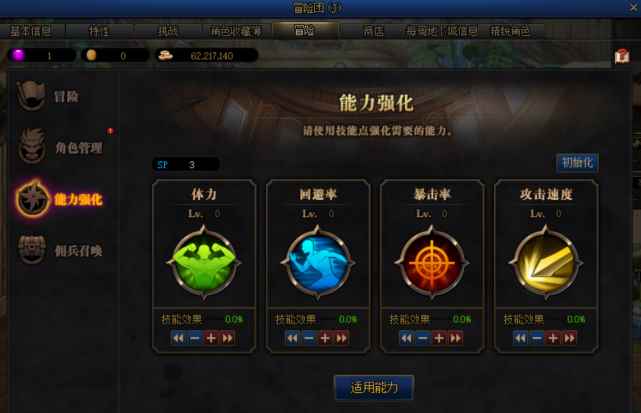The height and width of the screenshot is (413, 641).
Task: Select the yellow 攻击速度 slash icon
Action: (x=546, y=262)
